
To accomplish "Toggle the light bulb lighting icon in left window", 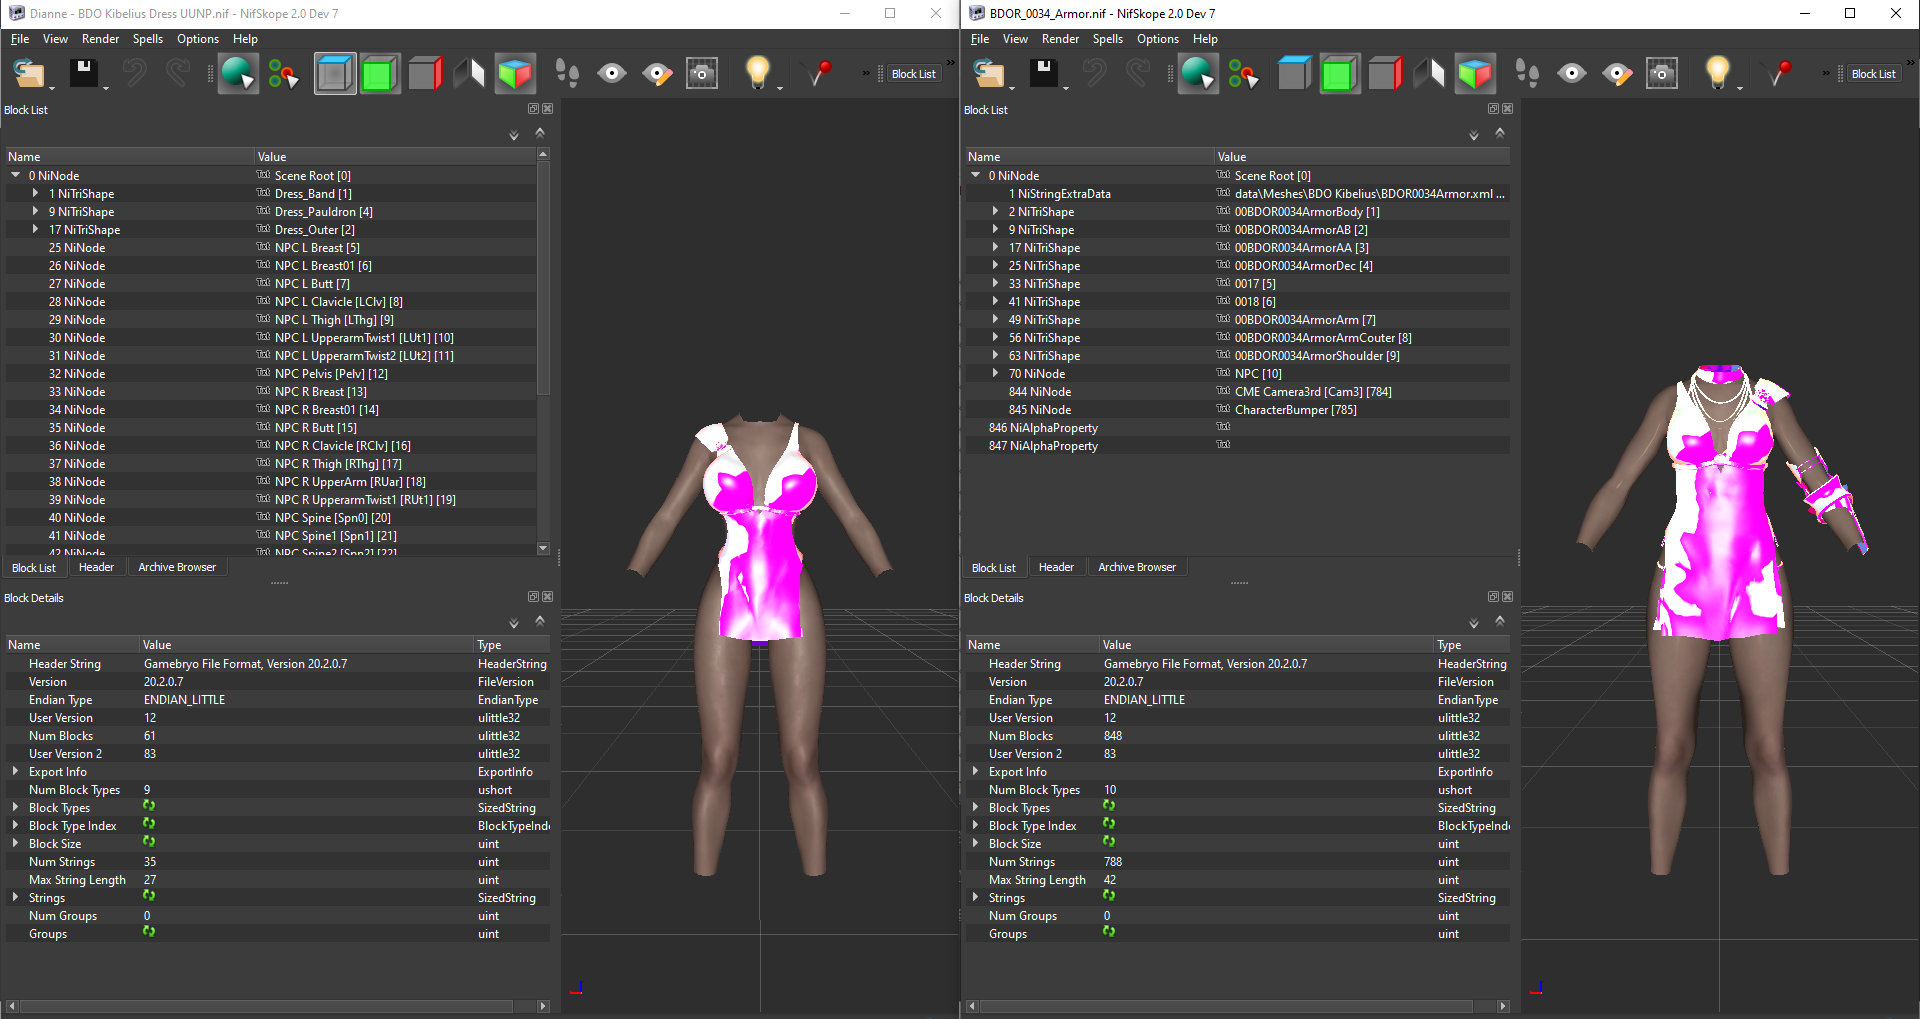I will (x=758, y=73).
